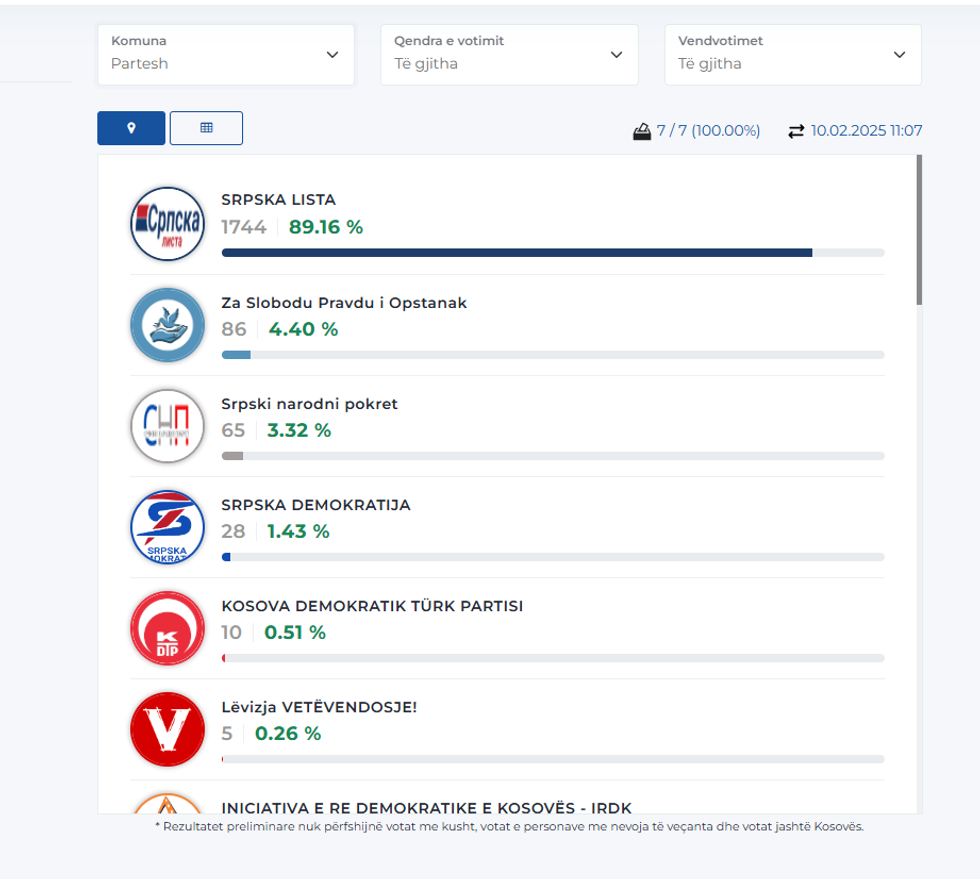The width and height of the screenshot is (980, 879).
Task: Open the Vendvotimet dropdown
Action: pos(792,54)
